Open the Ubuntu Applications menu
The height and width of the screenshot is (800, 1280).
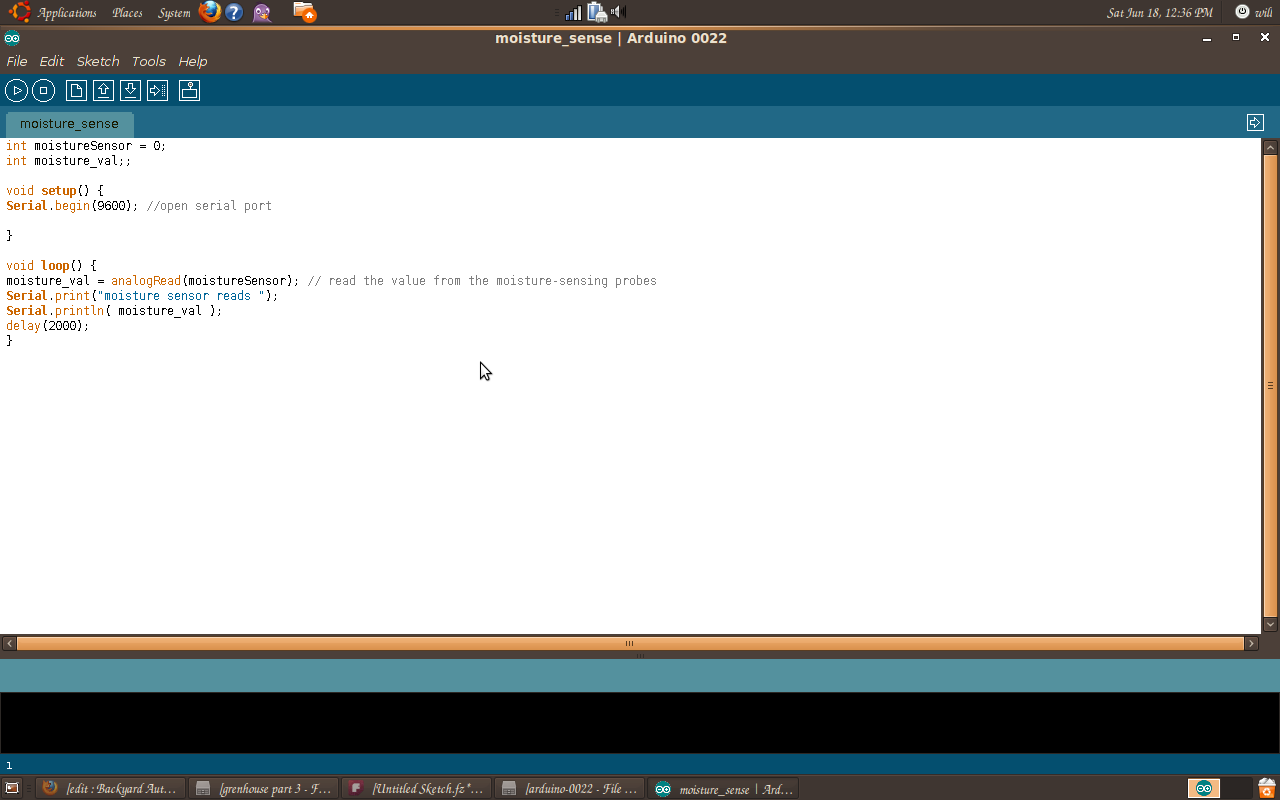tap(55, 13)
